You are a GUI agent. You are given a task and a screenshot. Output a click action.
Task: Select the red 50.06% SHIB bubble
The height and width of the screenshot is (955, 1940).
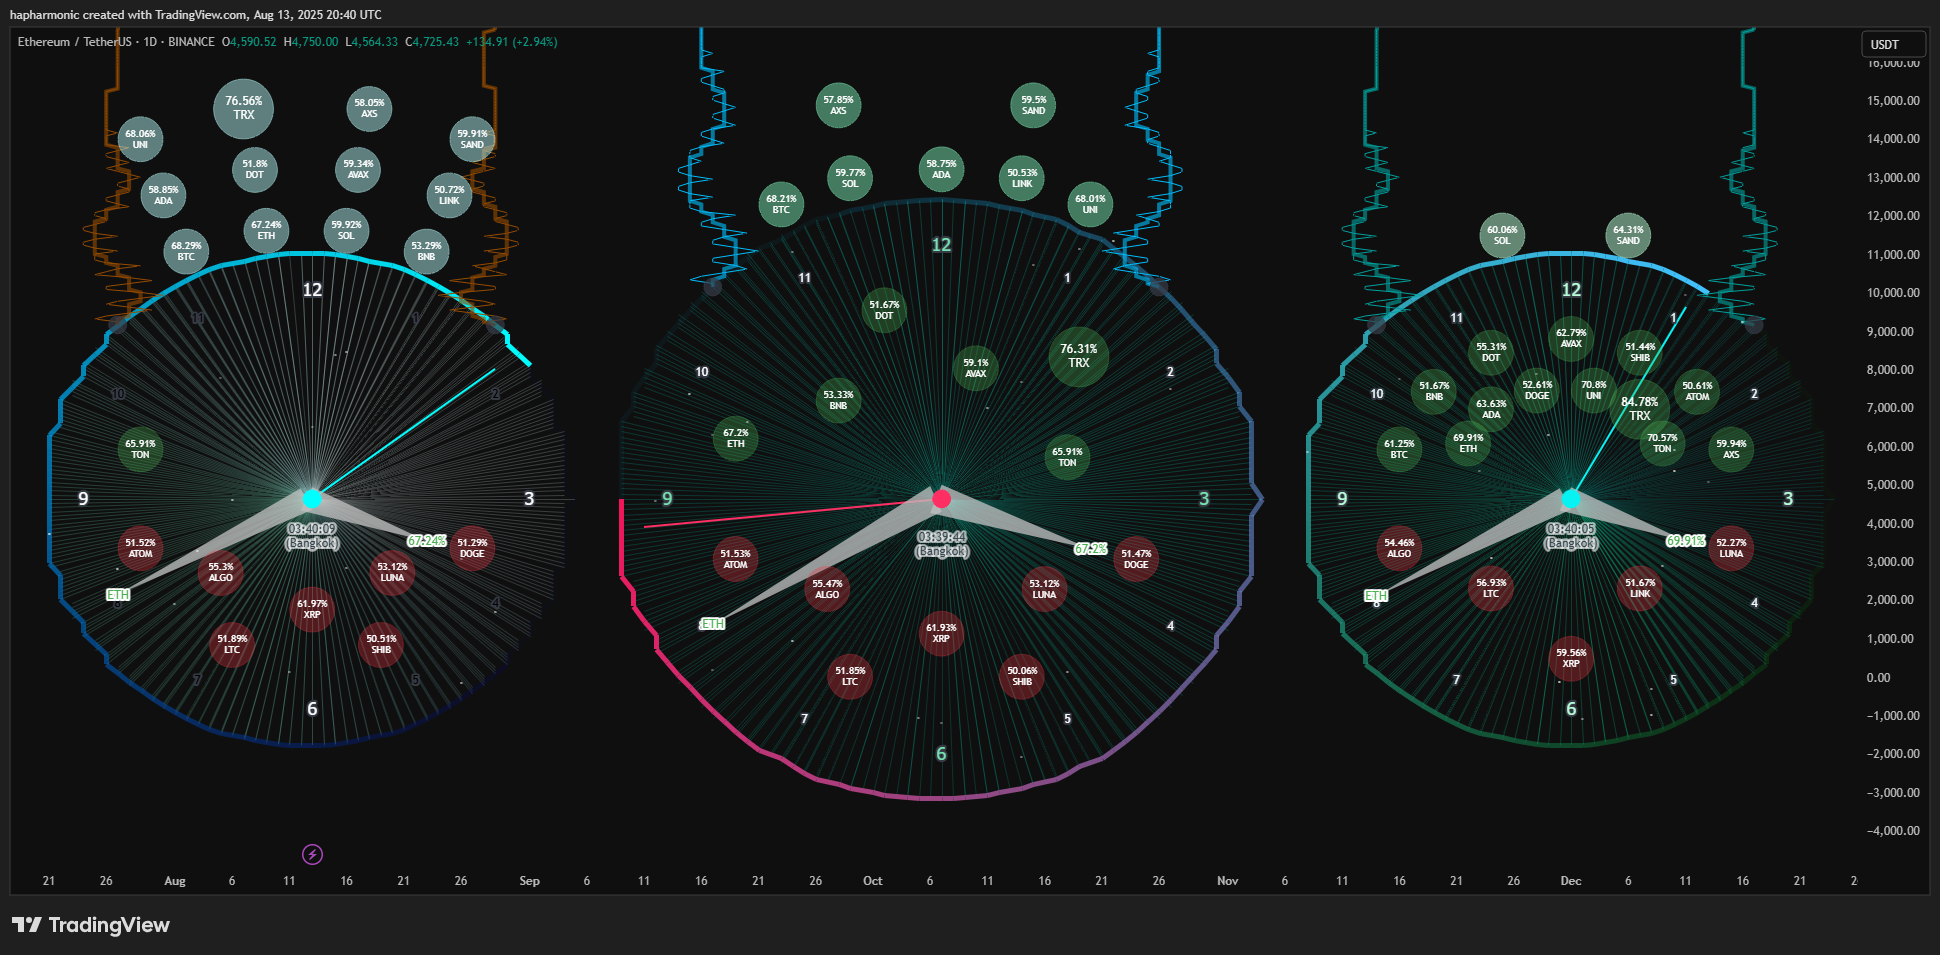point(1022,676)
